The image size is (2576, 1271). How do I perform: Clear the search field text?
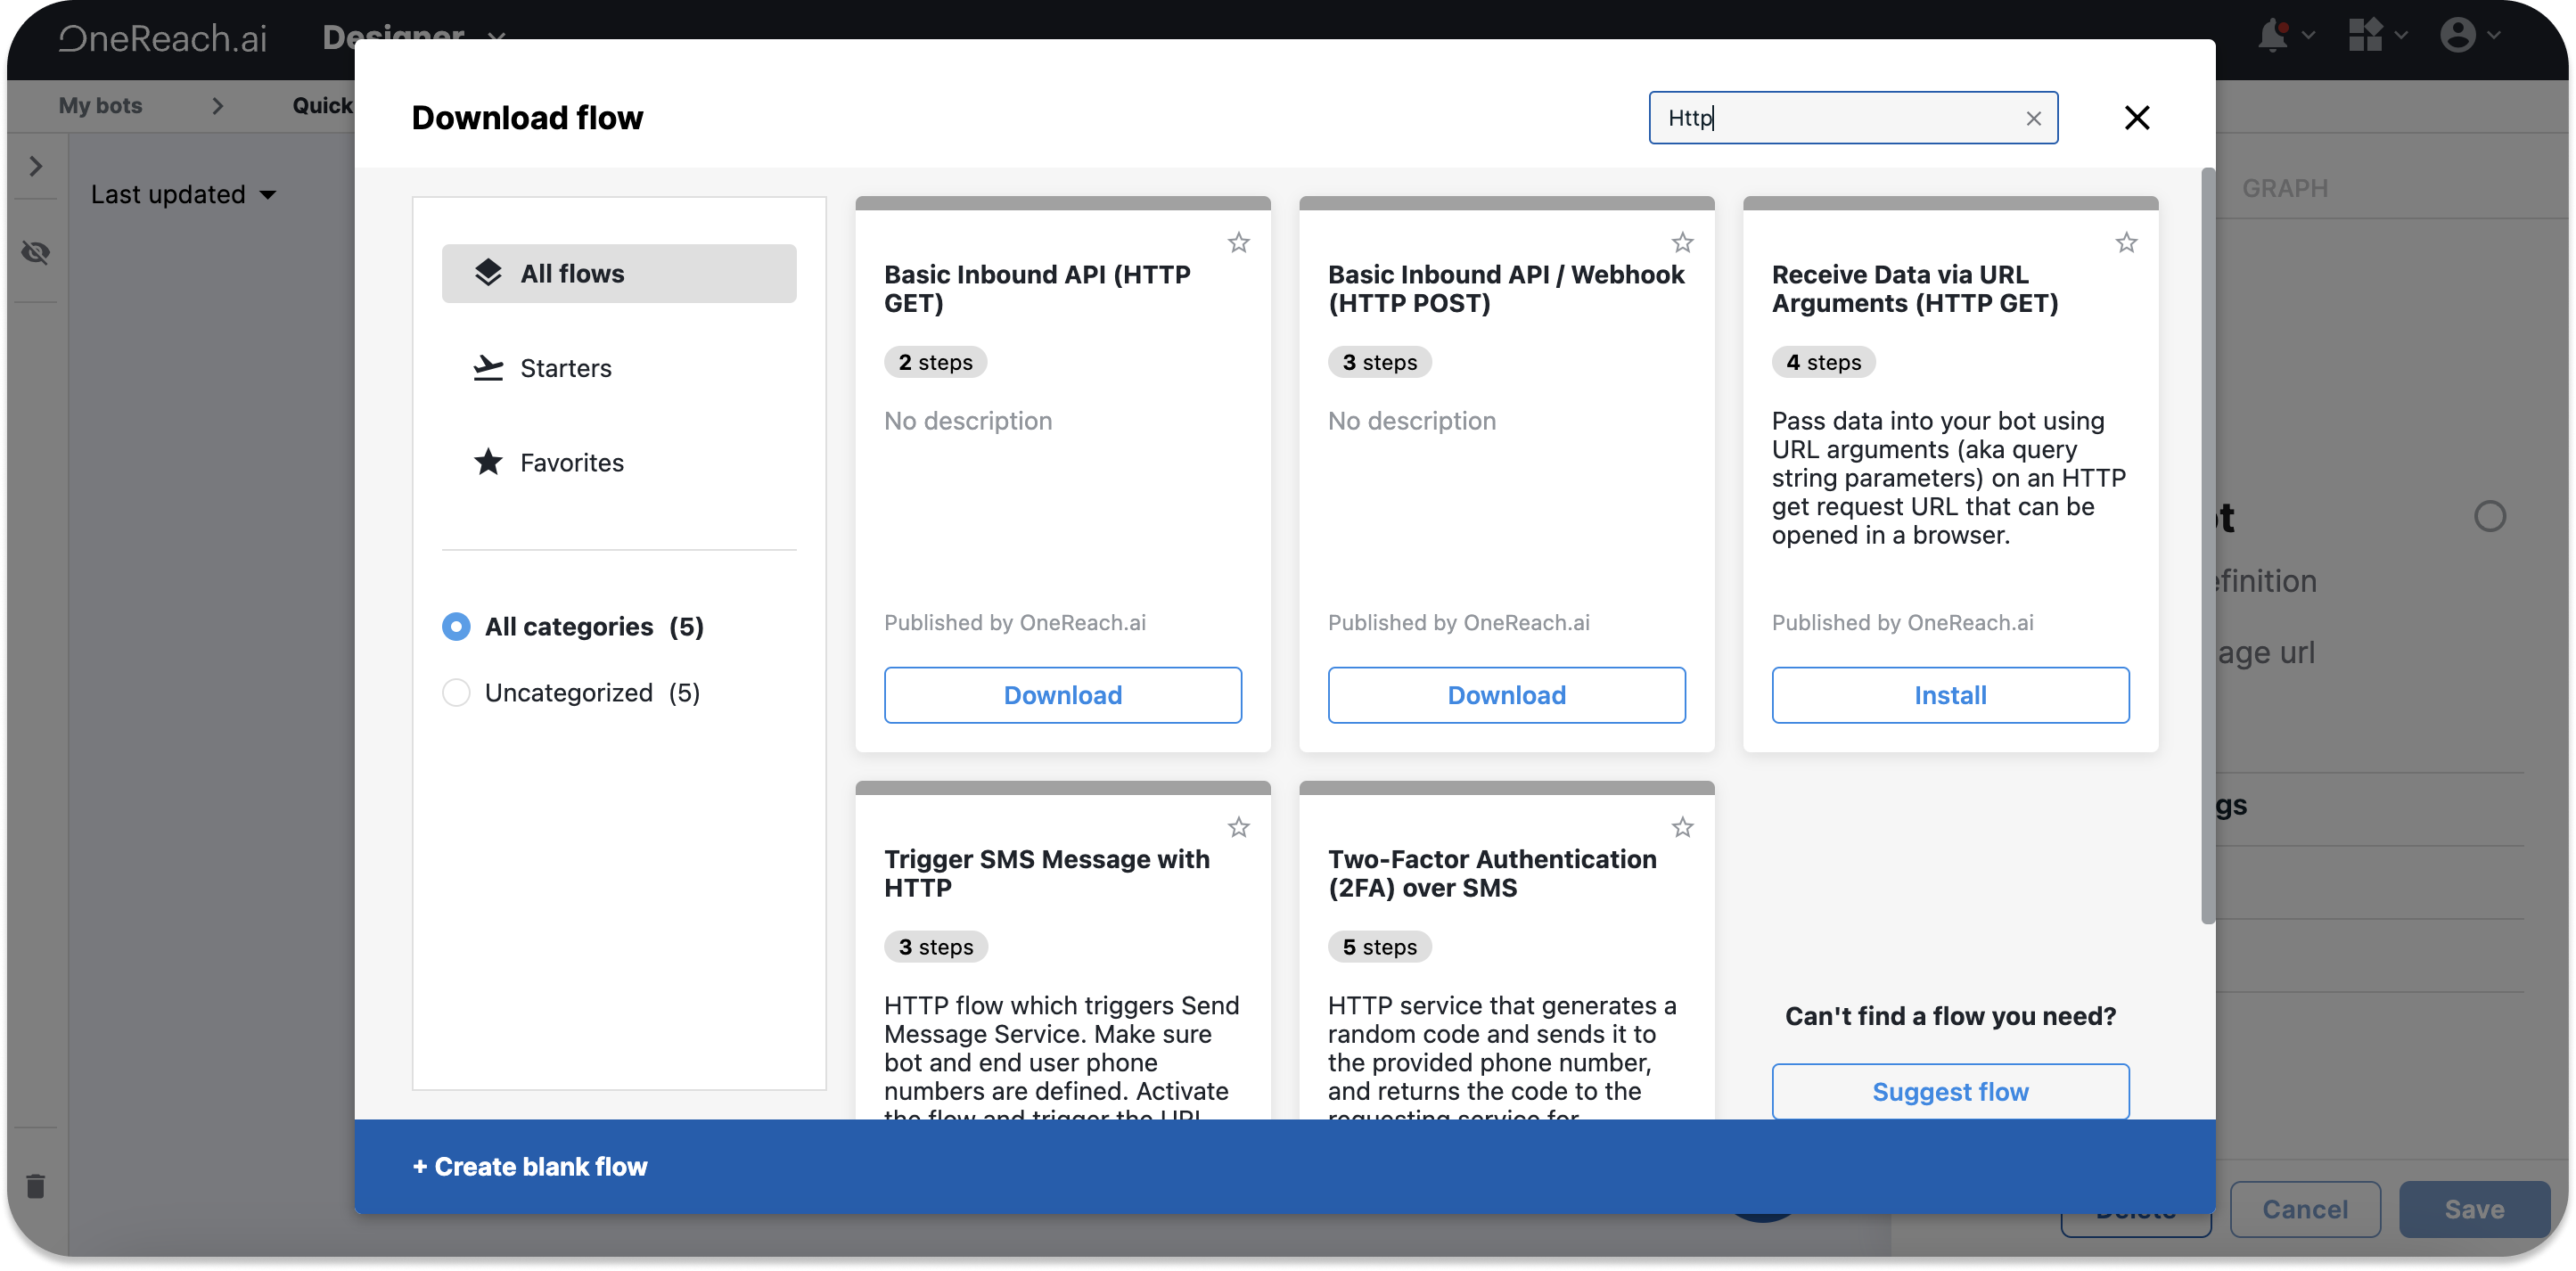pyautogui.click(x=2033, y=118)
